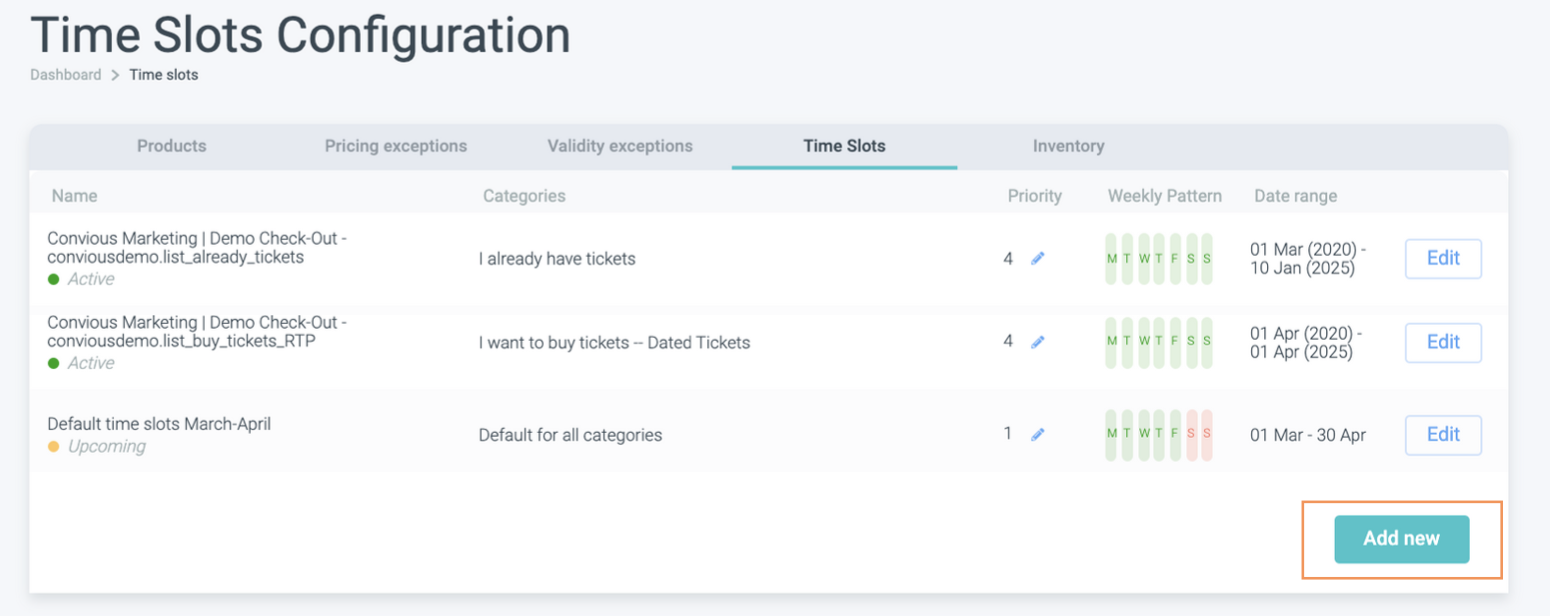This screenshot has height=616, width=1550.
Task: Select the Time Slots tab
Action: pos(844,146)
